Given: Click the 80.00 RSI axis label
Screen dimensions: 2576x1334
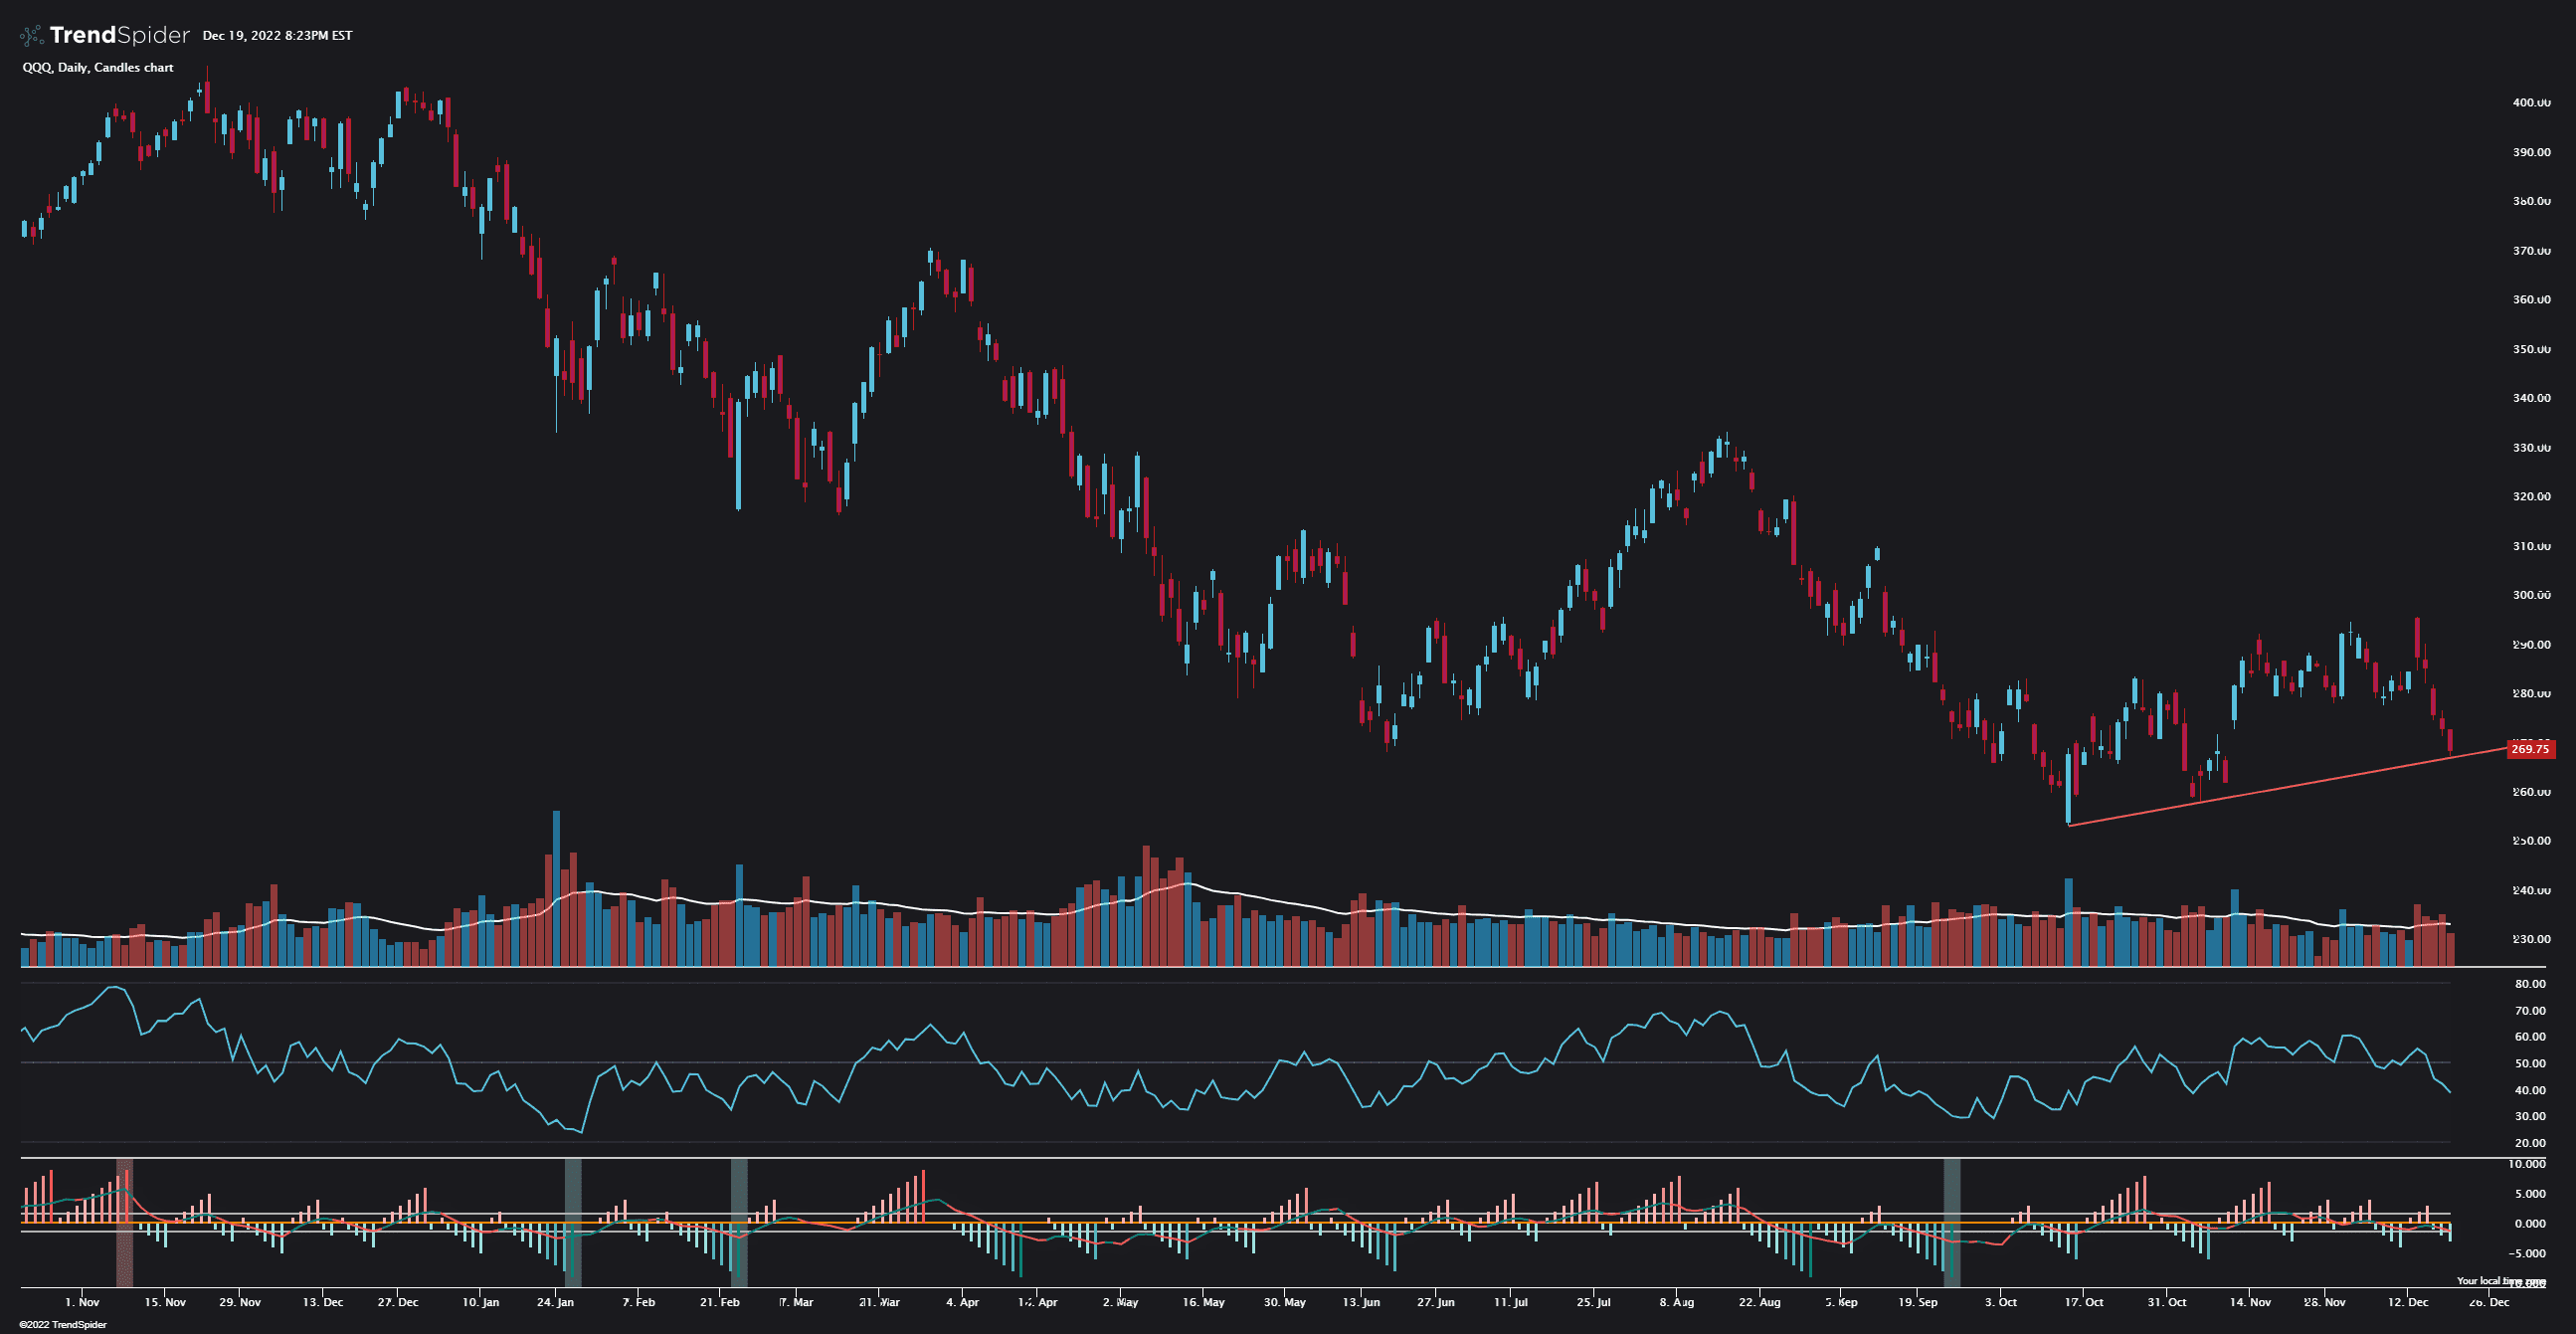Looking at the screenshot, I should point(2530,985).
